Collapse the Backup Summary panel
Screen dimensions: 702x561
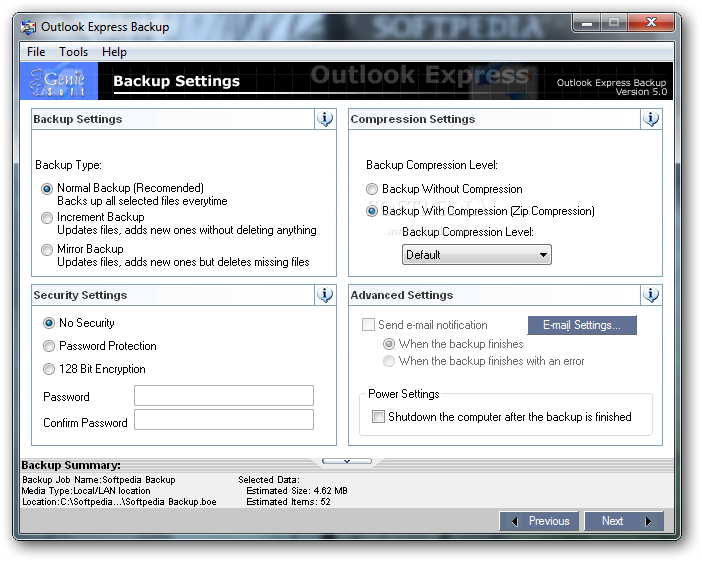347,461
